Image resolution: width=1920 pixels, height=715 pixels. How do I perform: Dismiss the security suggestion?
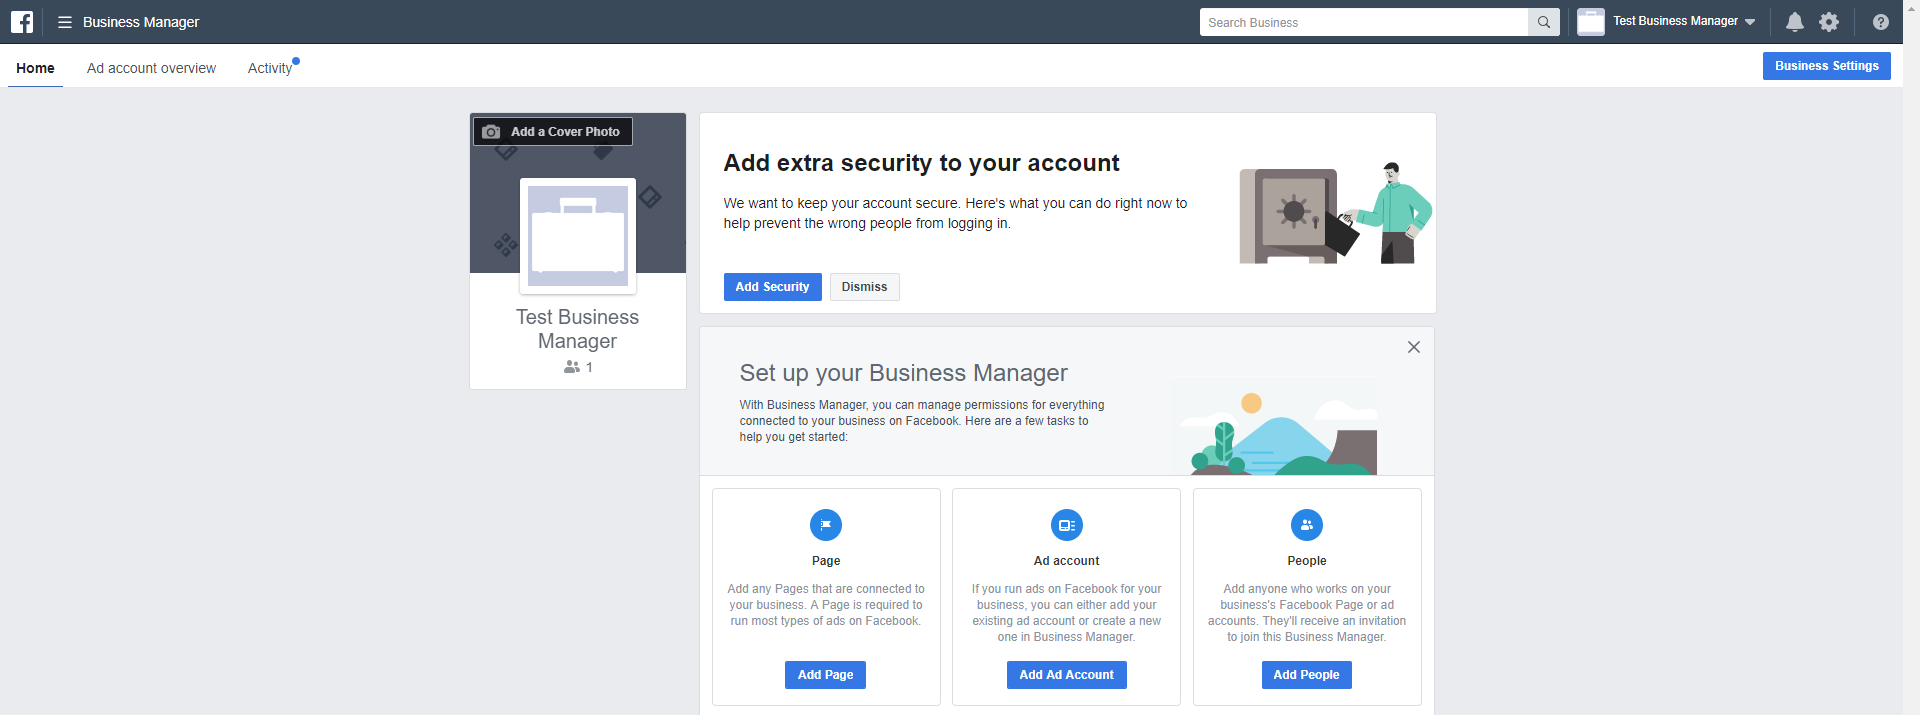(865, 287)
